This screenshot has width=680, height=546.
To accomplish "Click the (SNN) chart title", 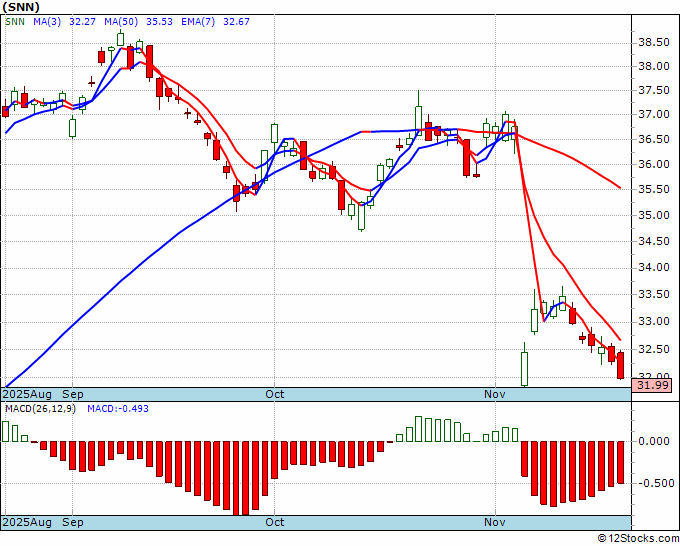I will (x=21, y=7).
